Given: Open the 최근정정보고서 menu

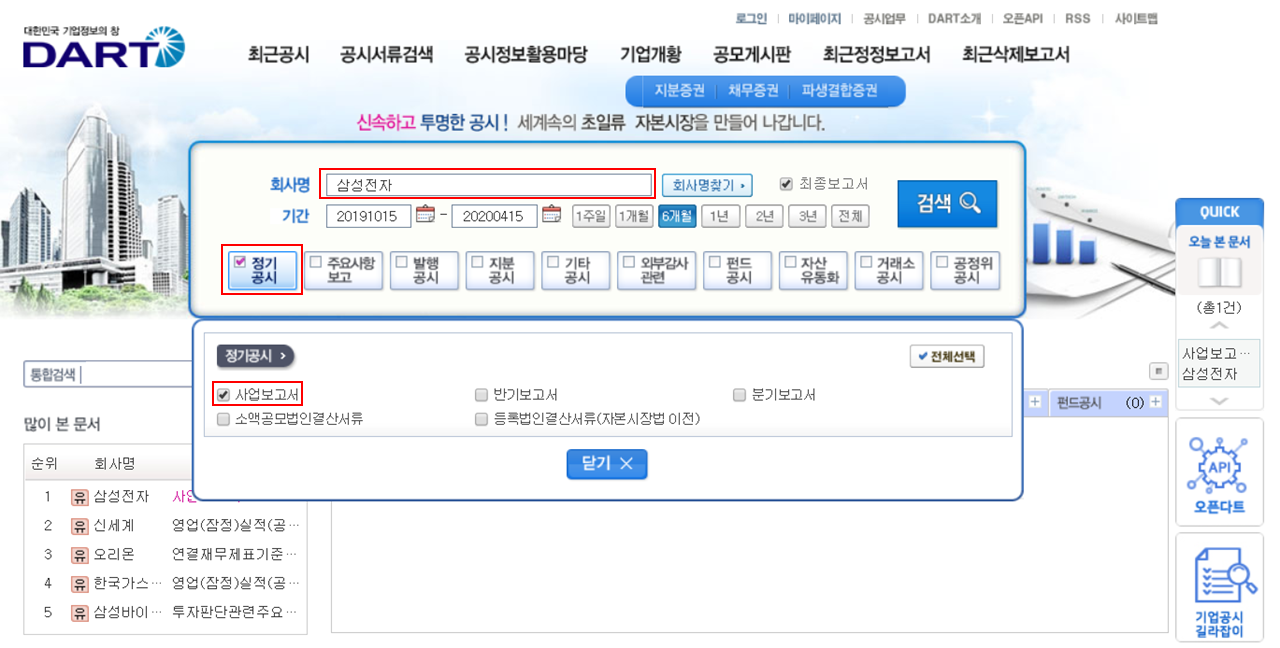Looking at the screenshot, I should pyautogui.click(x=877, y=55).
